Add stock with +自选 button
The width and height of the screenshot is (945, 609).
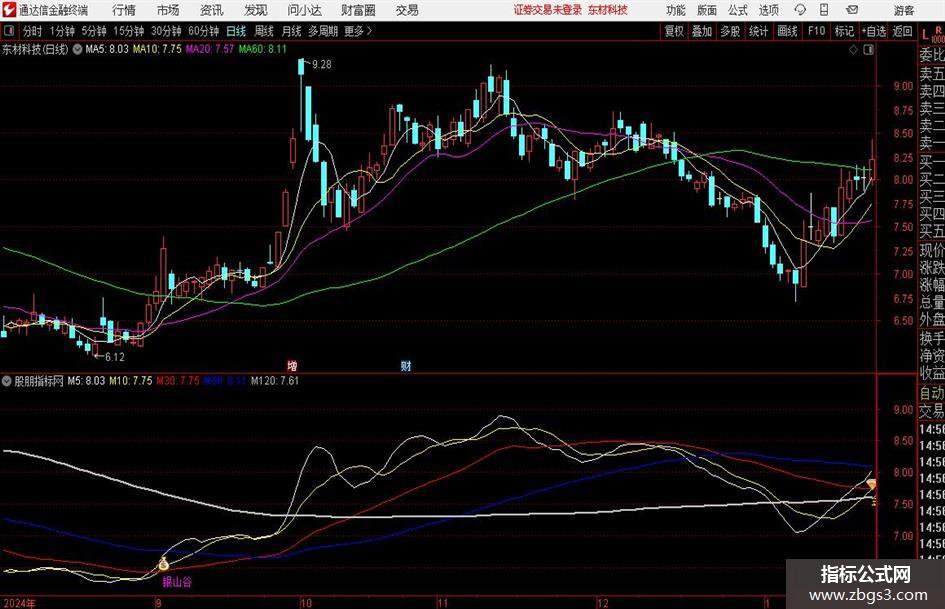[x=873, y=31]
